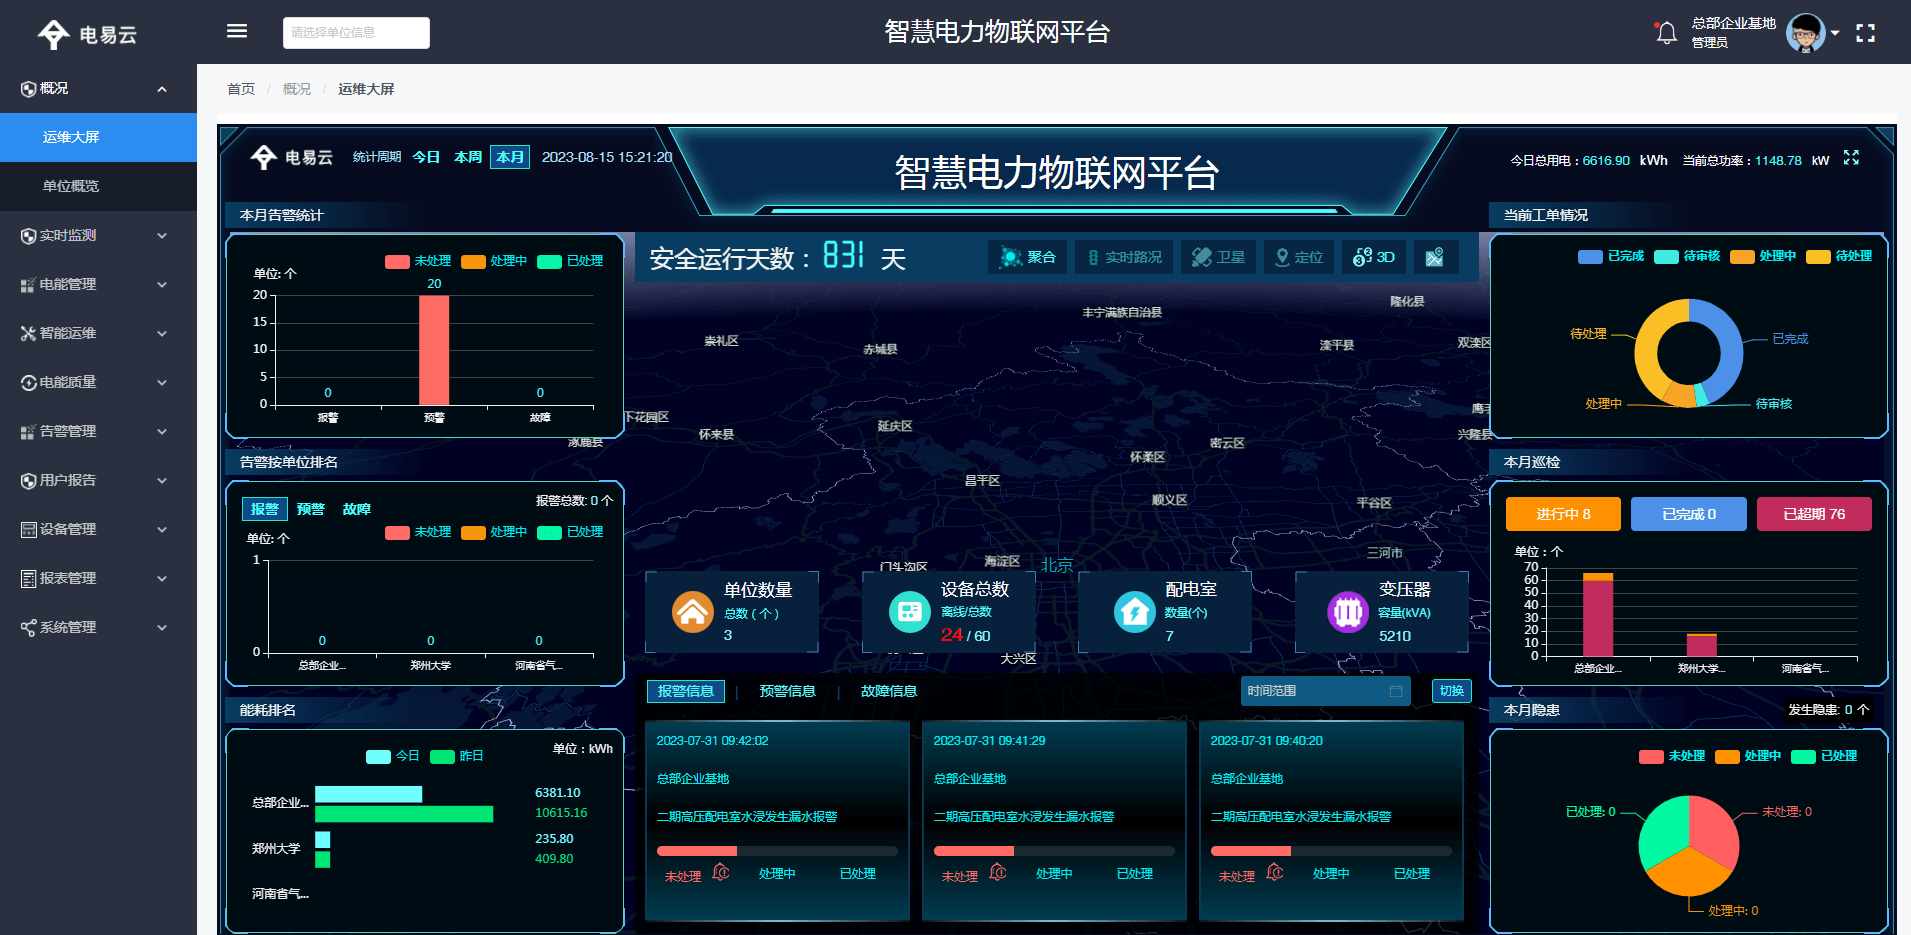Toggle 已完成 in 当前工单情况 legend
Screen dimensions: 1911x935
[1610, 256]
